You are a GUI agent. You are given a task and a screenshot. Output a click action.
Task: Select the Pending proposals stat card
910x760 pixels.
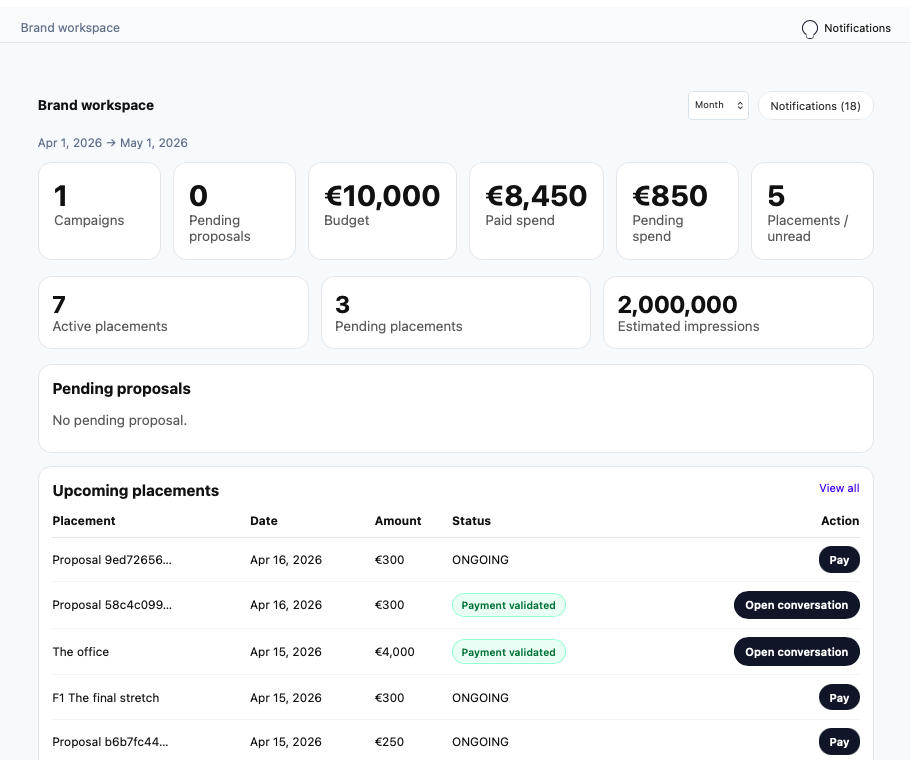coord(234,211)
